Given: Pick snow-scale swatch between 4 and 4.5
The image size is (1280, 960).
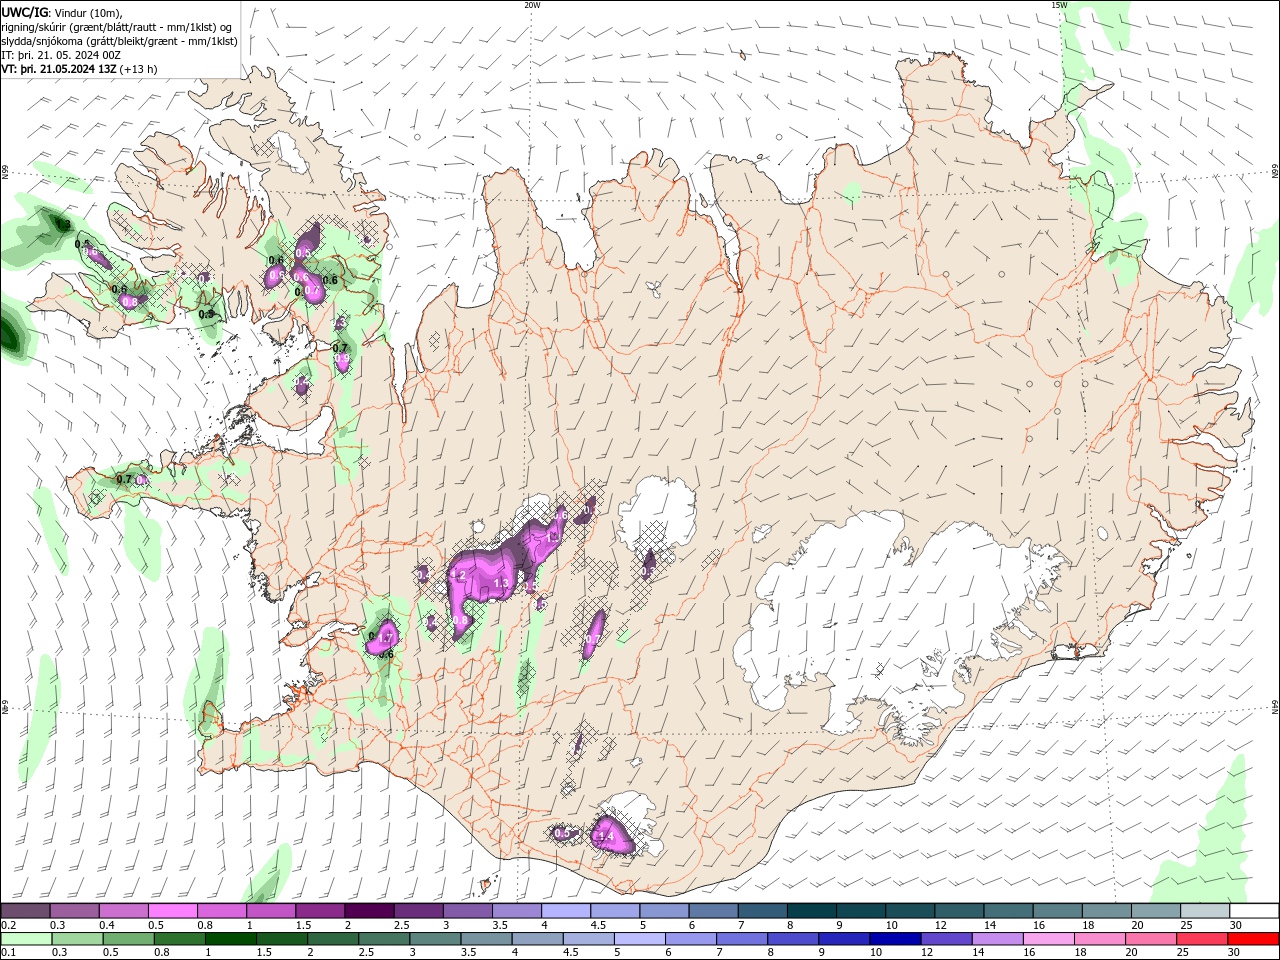Looking at the screenshot, I should tap(565, 911).
